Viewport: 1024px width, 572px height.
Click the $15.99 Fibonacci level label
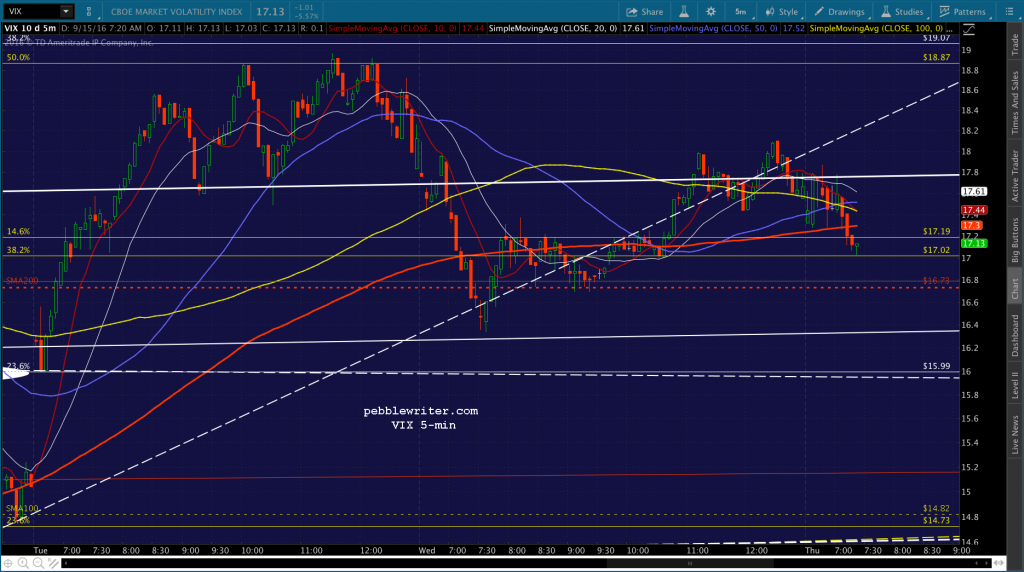936,366
